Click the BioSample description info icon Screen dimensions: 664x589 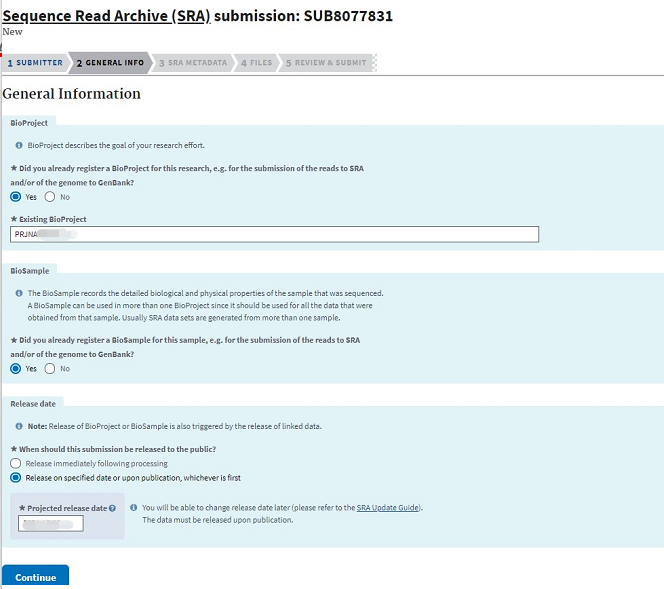coord(19,293)
